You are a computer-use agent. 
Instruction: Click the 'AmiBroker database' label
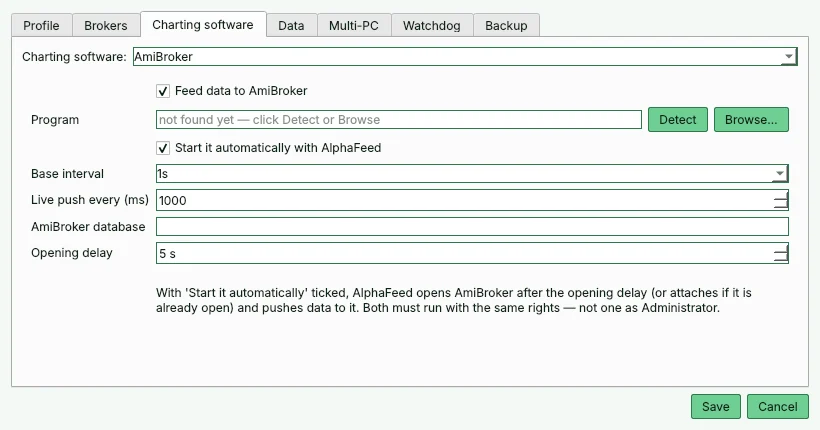[x=88, y=227]
